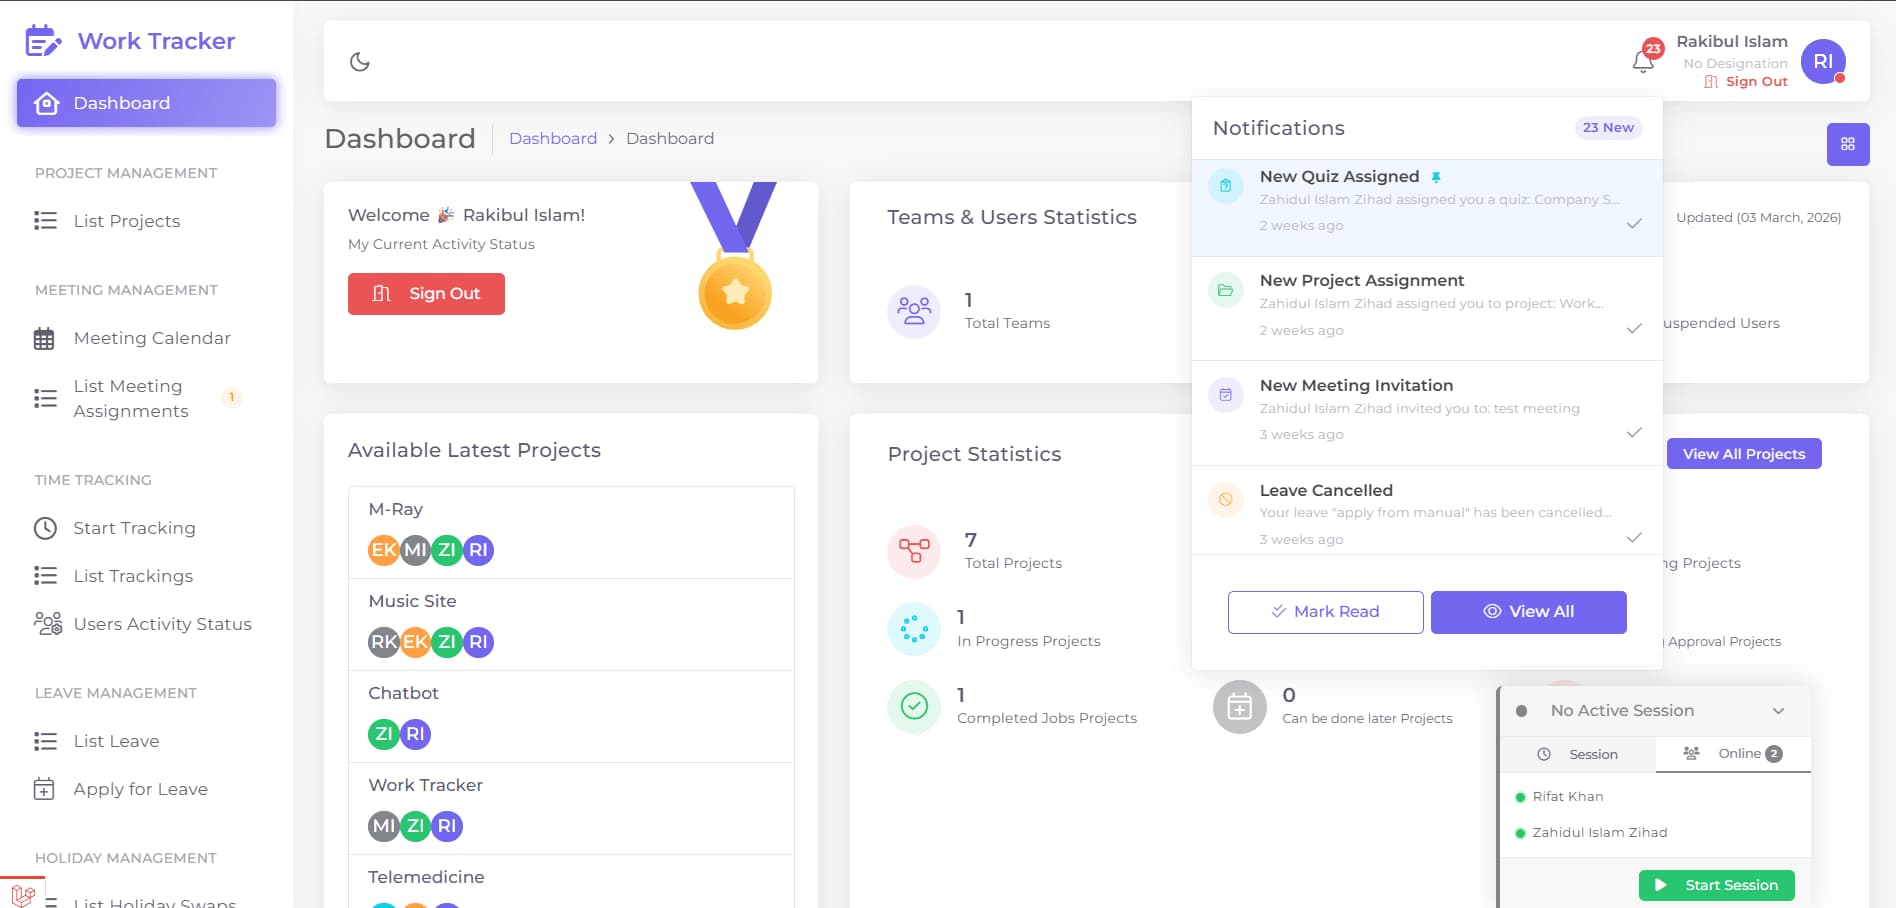Toggle dark mode moon icon

pos(360,62)
